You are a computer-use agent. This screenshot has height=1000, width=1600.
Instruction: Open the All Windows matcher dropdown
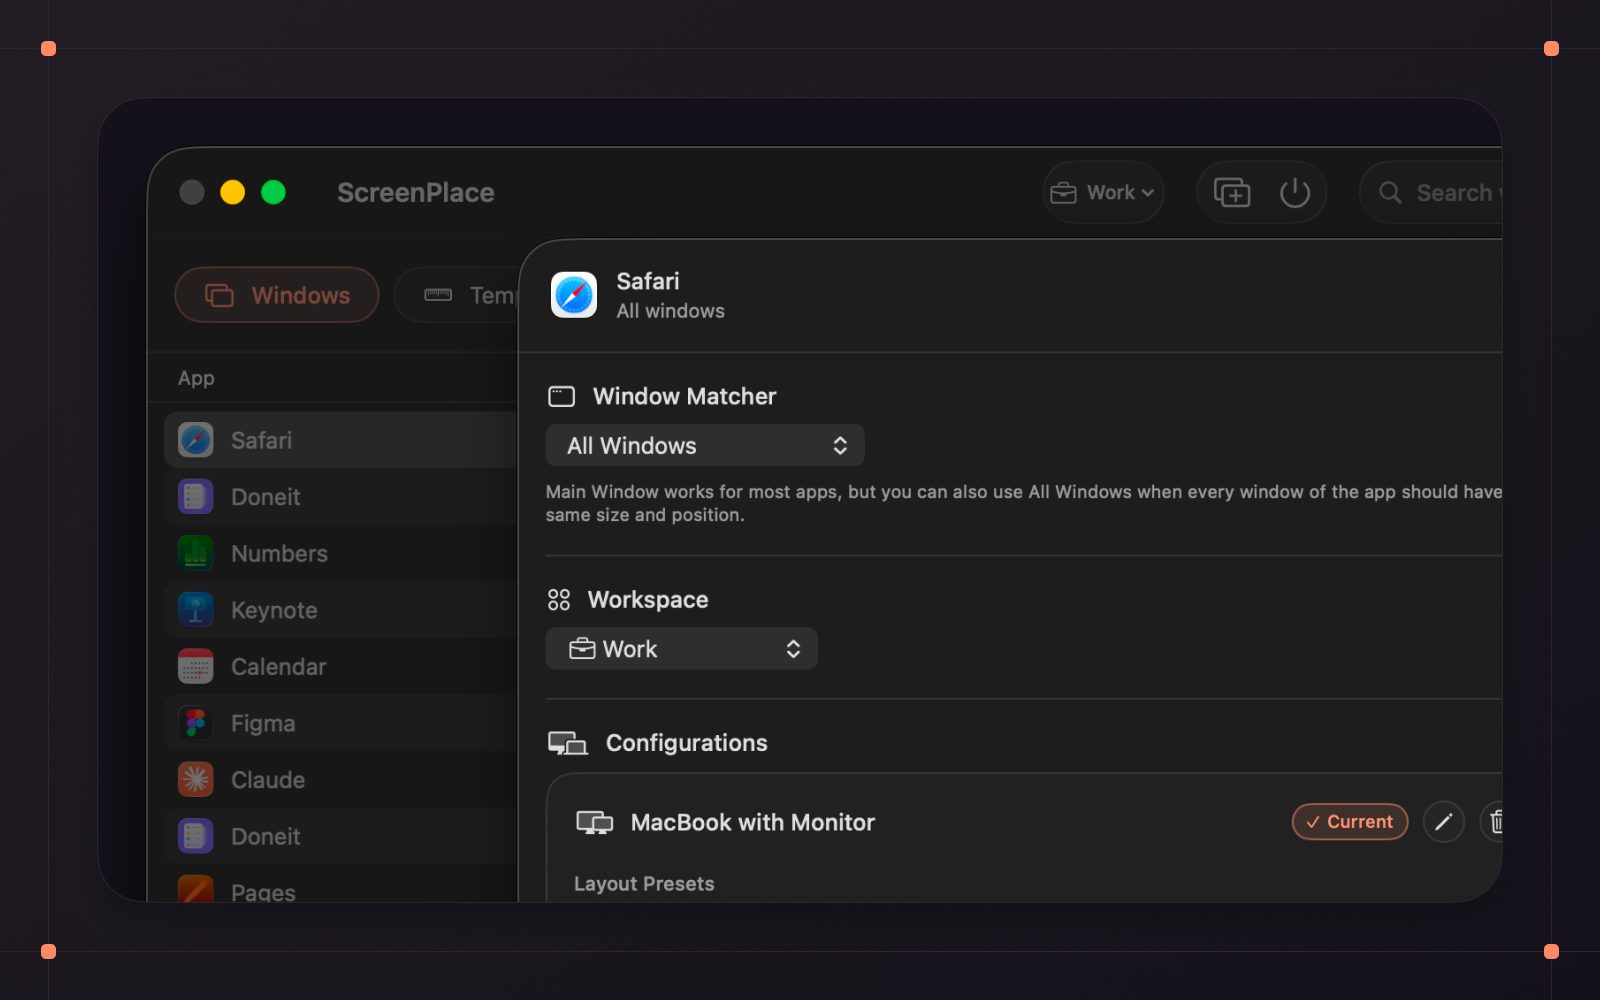pos(705,445)
